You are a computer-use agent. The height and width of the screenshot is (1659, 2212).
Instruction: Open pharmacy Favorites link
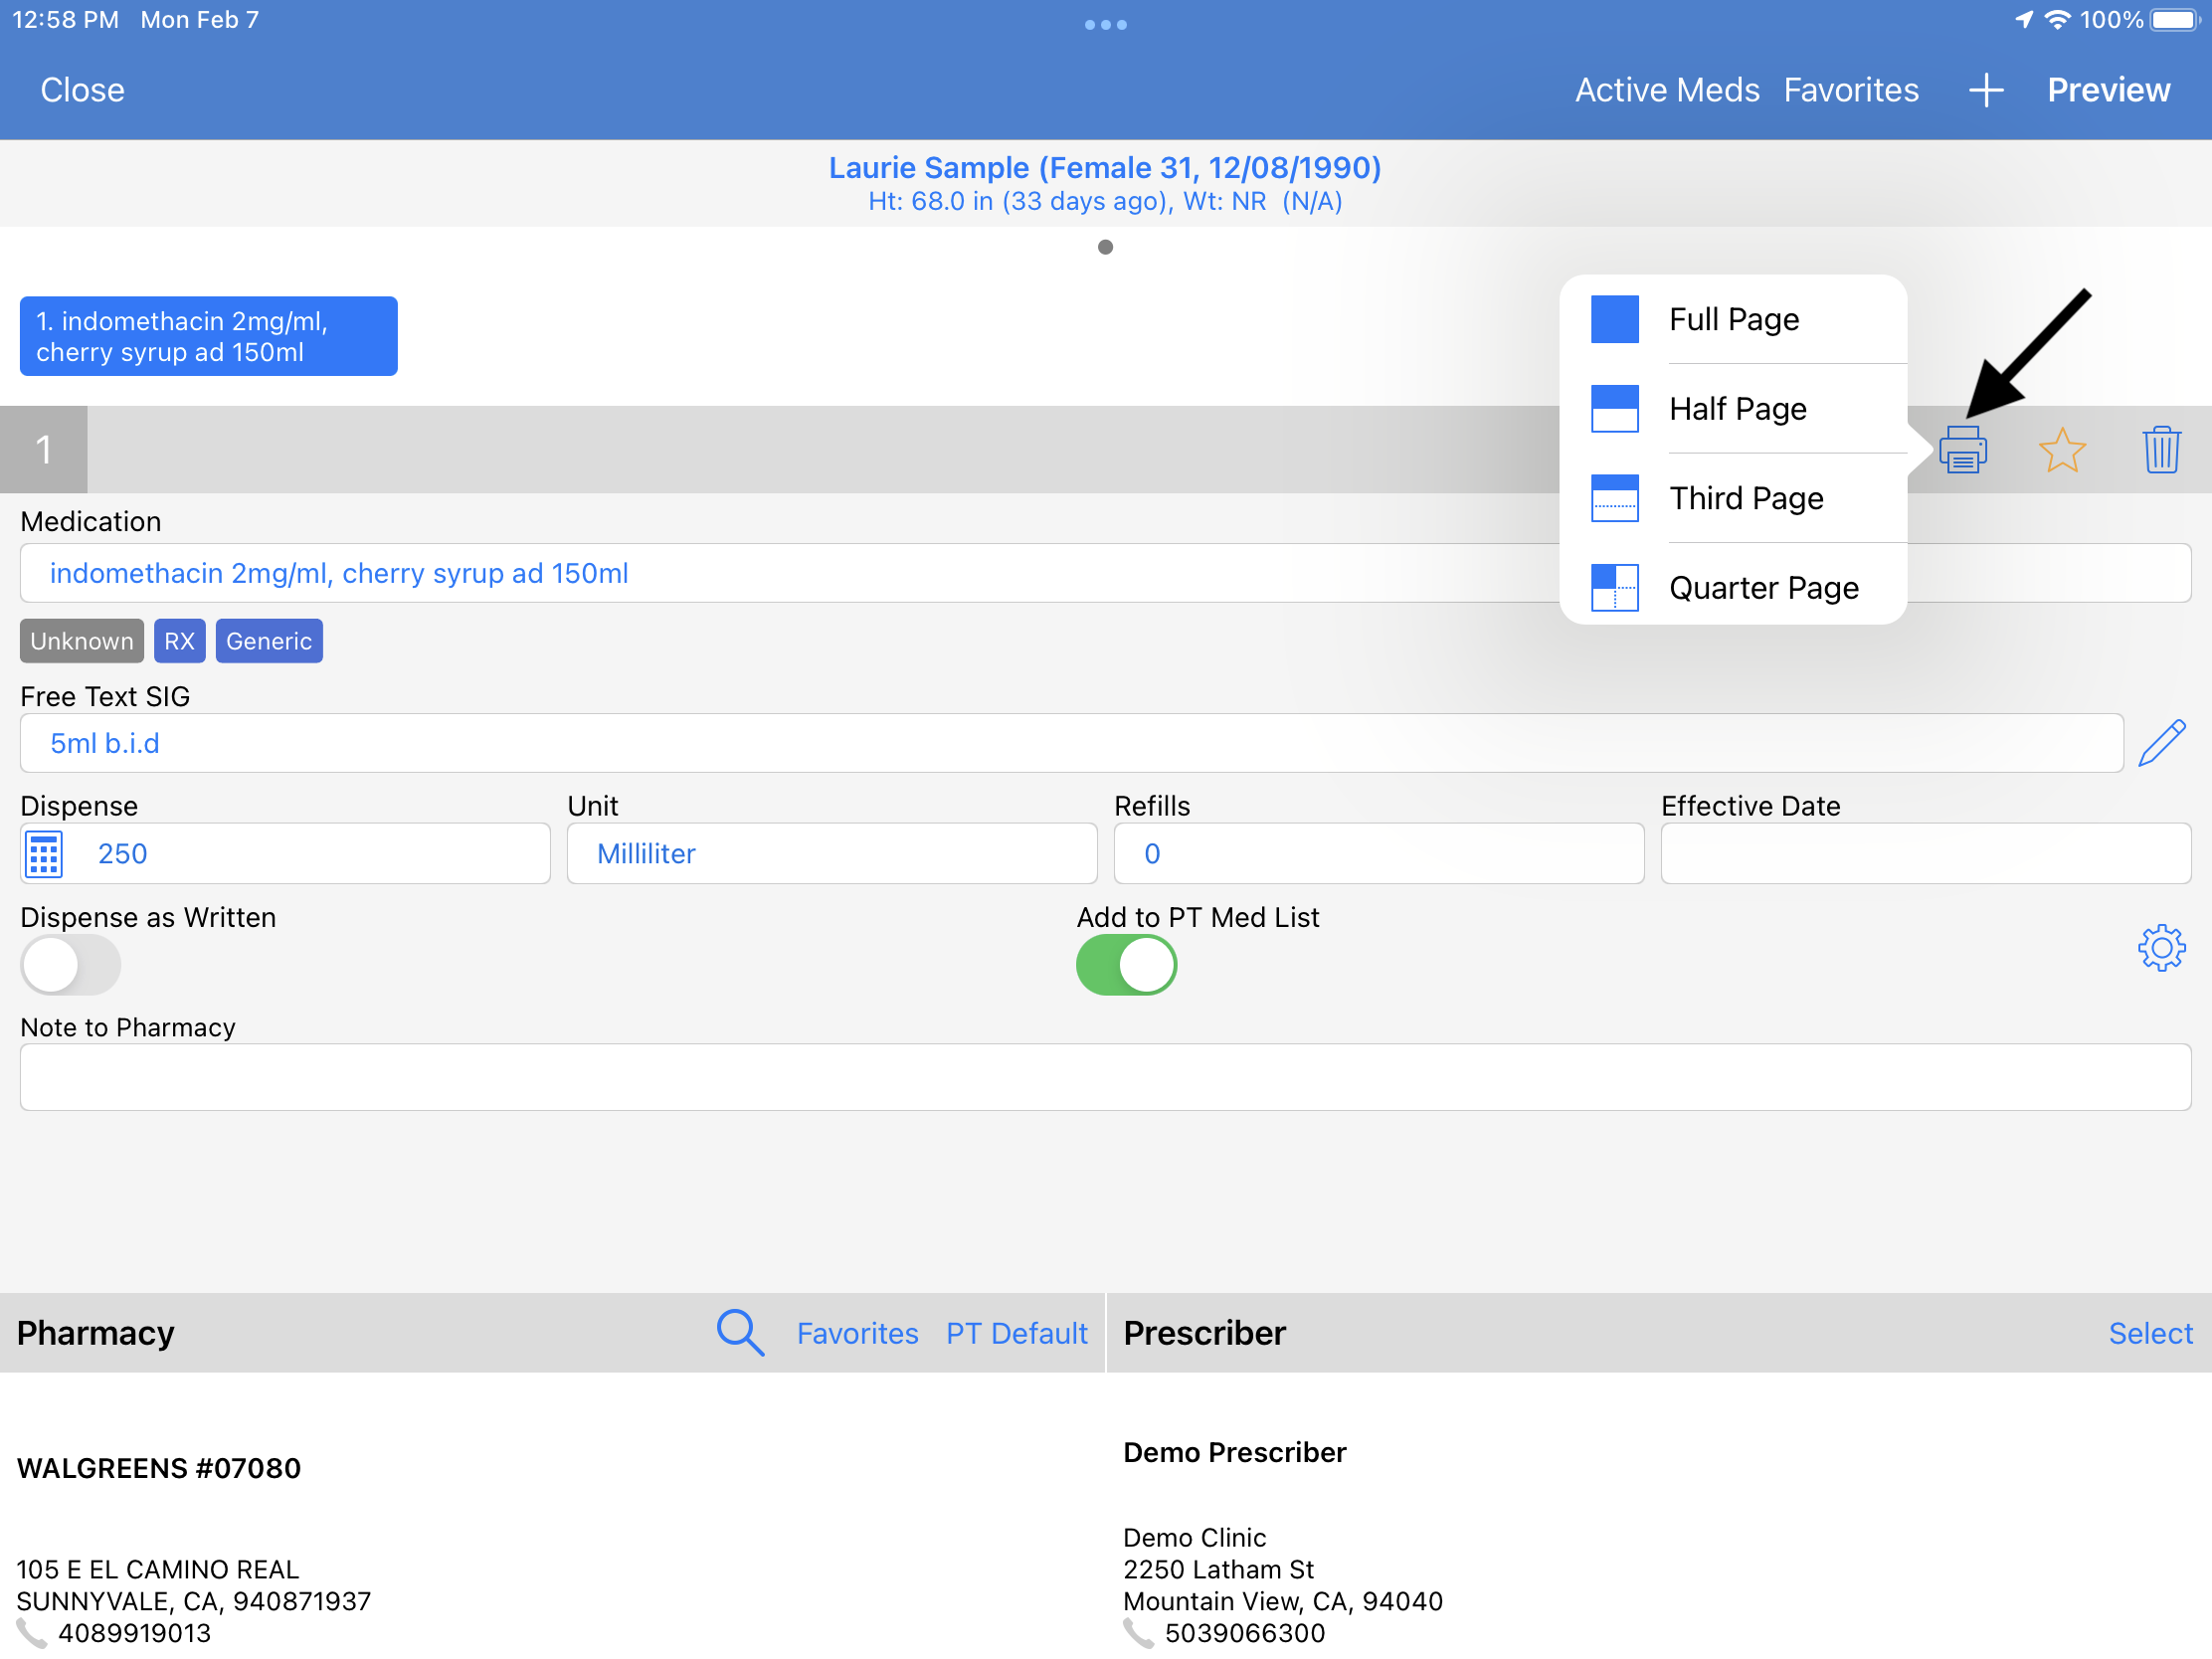click(857, 1333)
